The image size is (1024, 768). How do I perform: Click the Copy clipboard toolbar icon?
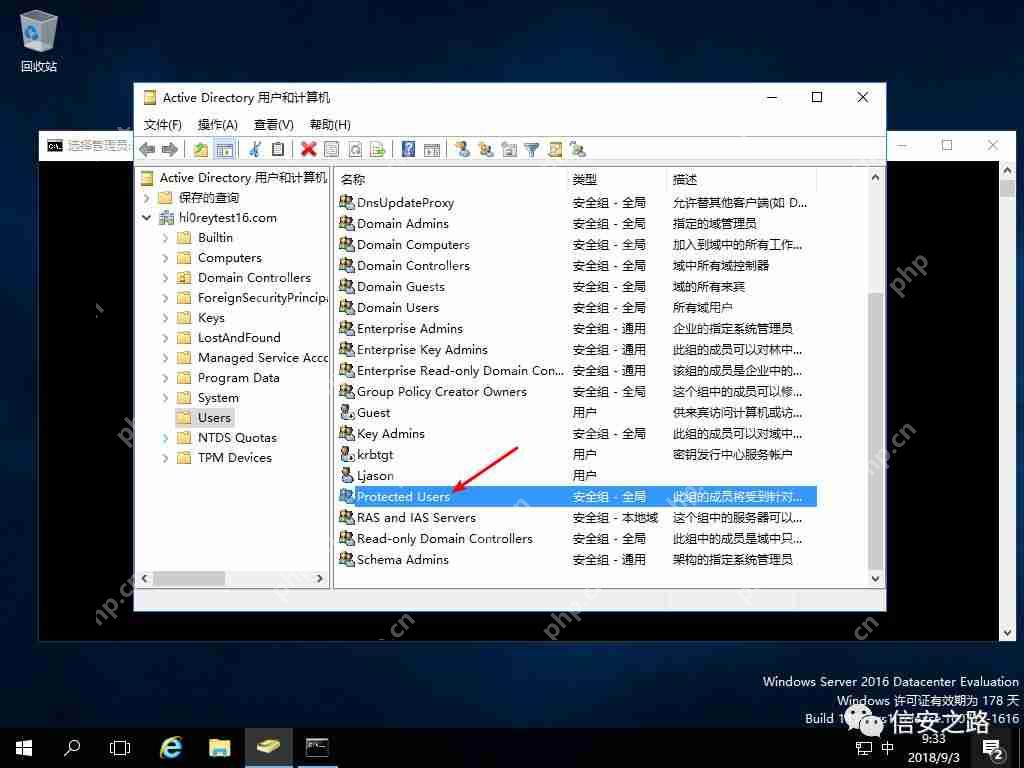(278, 150)
